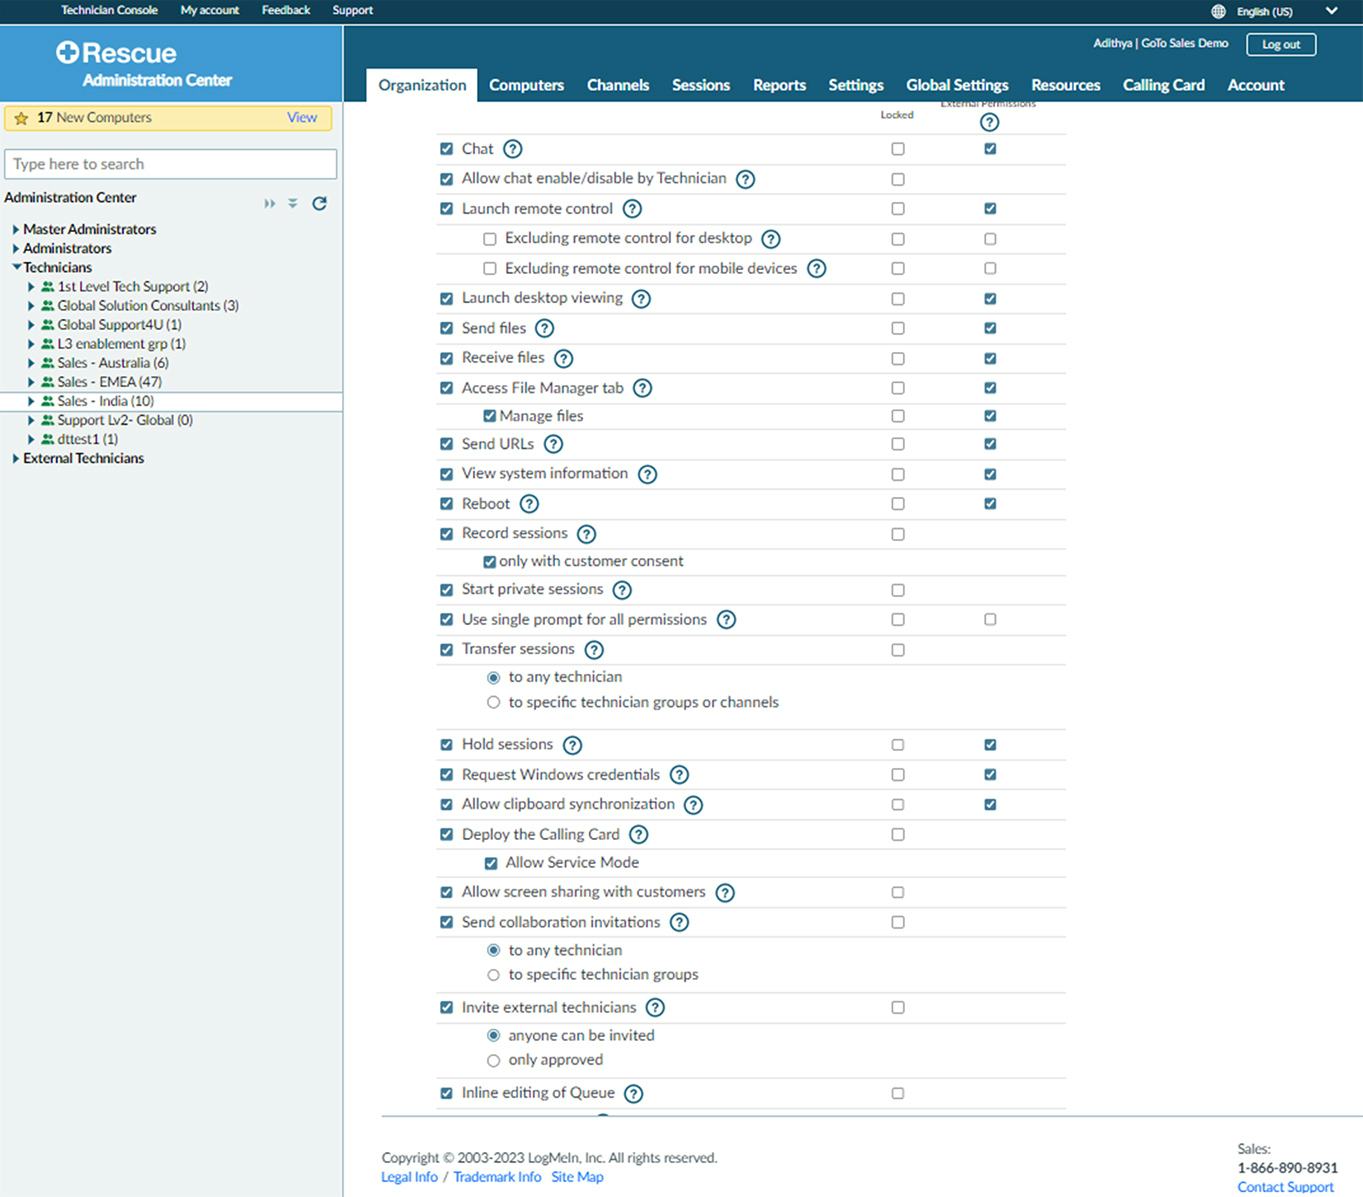View the 17 new computers
The height and width of the screenshot is (1197, 1363).
302,118
